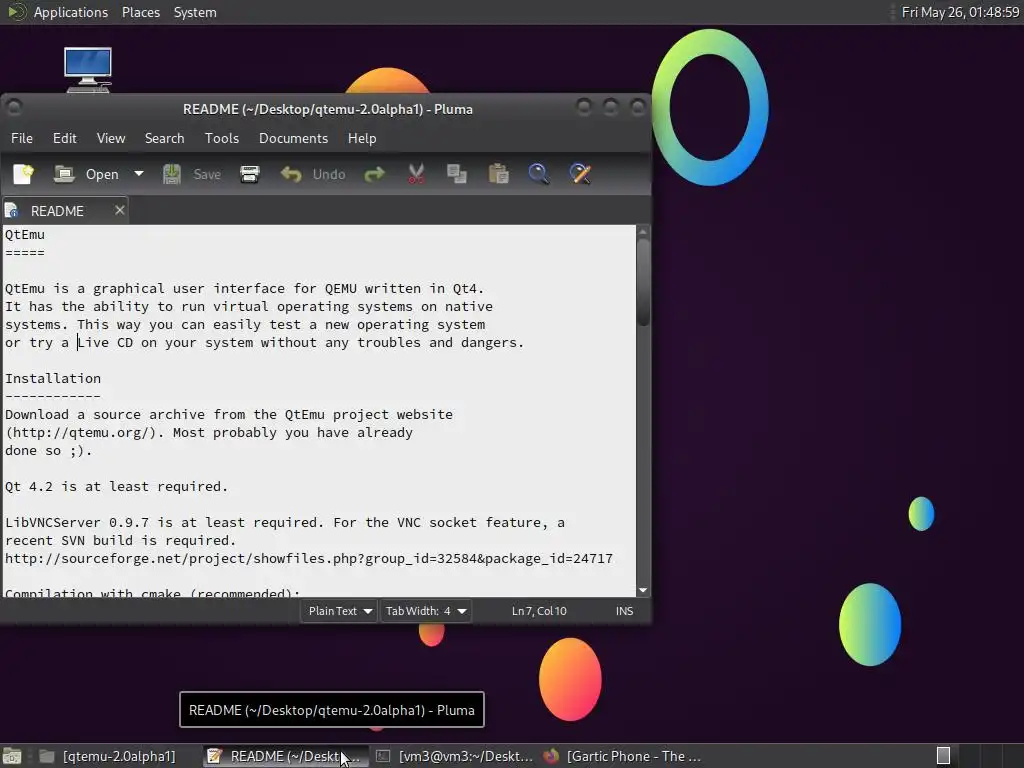Click the 'Installation' heading text
Image resolution: width=1024 pixels, height=768 pixels.
[53, 378]
